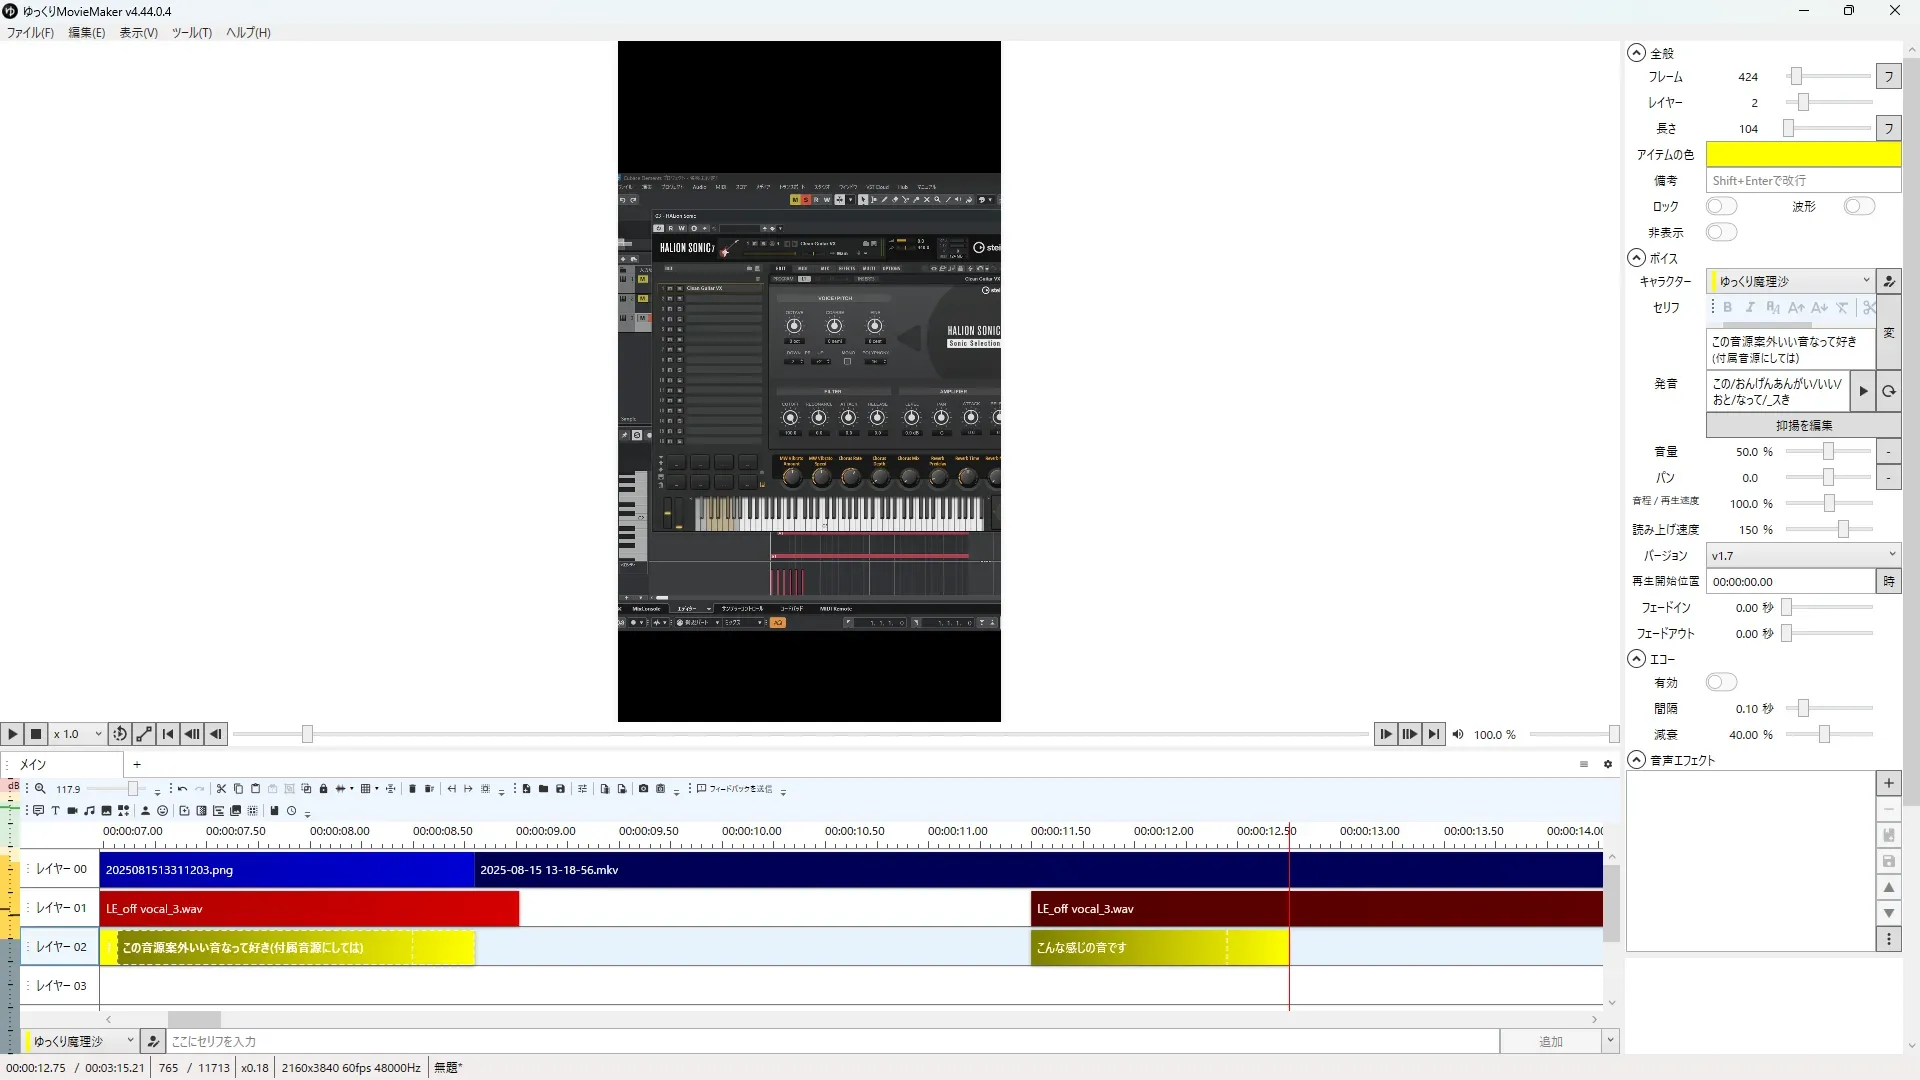Click the cut (scissors) icon in timeline toolbar
This screenshot has height=1080, width=1920.
click(221, 789)
